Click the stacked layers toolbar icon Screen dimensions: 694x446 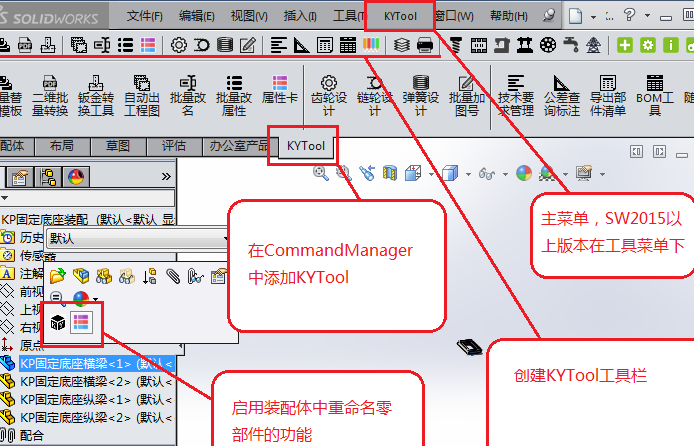[x=401, y=45]
